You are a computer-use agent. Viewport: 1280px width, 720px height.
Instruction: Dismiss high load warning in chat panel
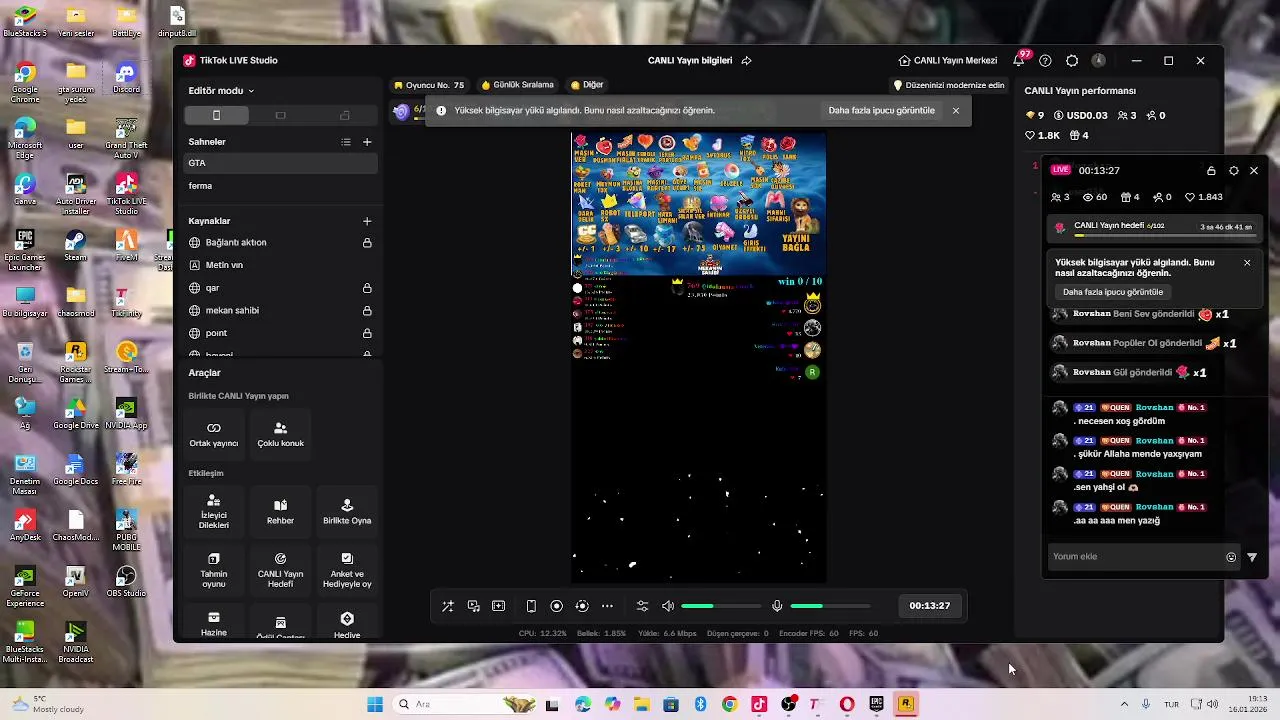tap(1247, 263)
